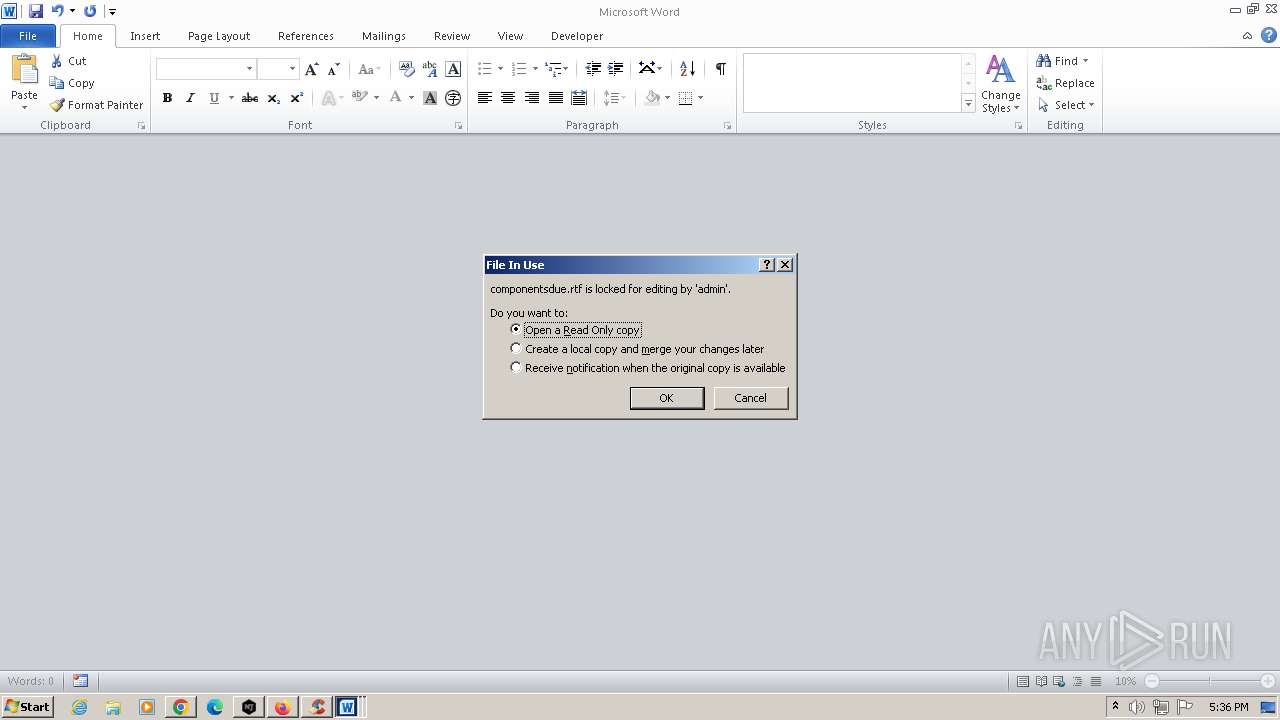
Task: Open the line spacing dropdown
Action: pos(614,98)
